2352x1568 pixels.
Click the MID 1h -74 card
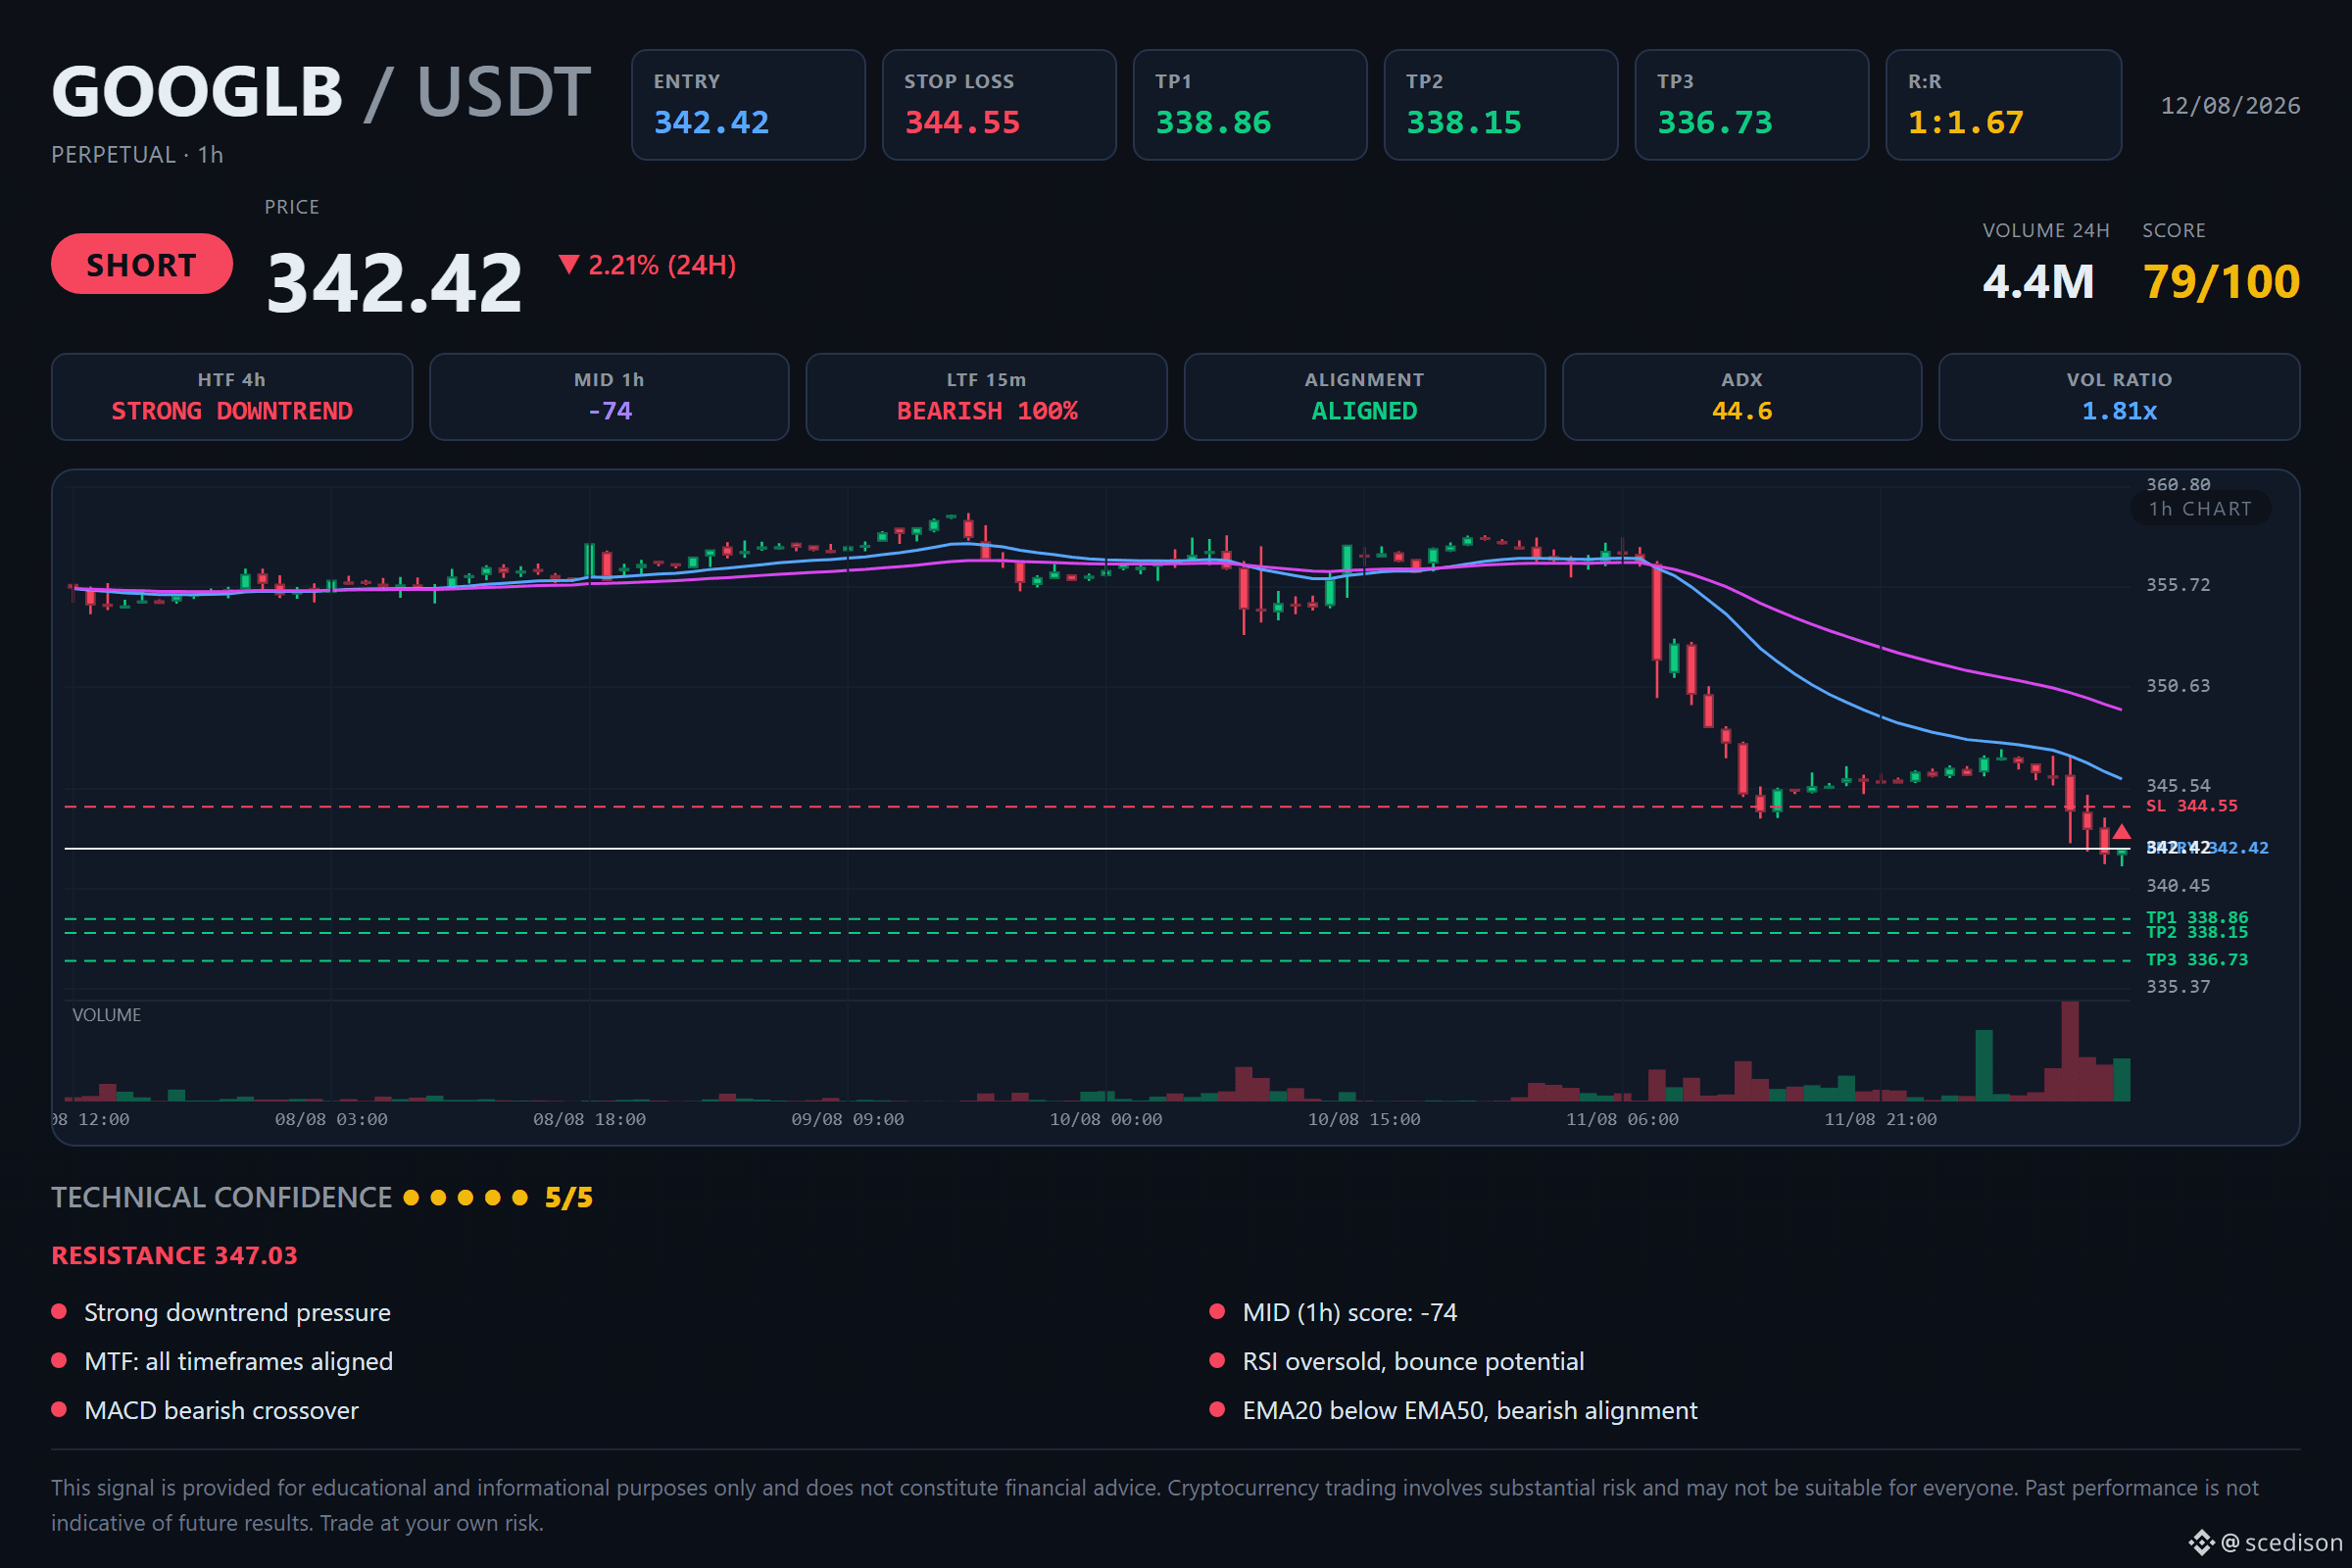pos(609,397)
